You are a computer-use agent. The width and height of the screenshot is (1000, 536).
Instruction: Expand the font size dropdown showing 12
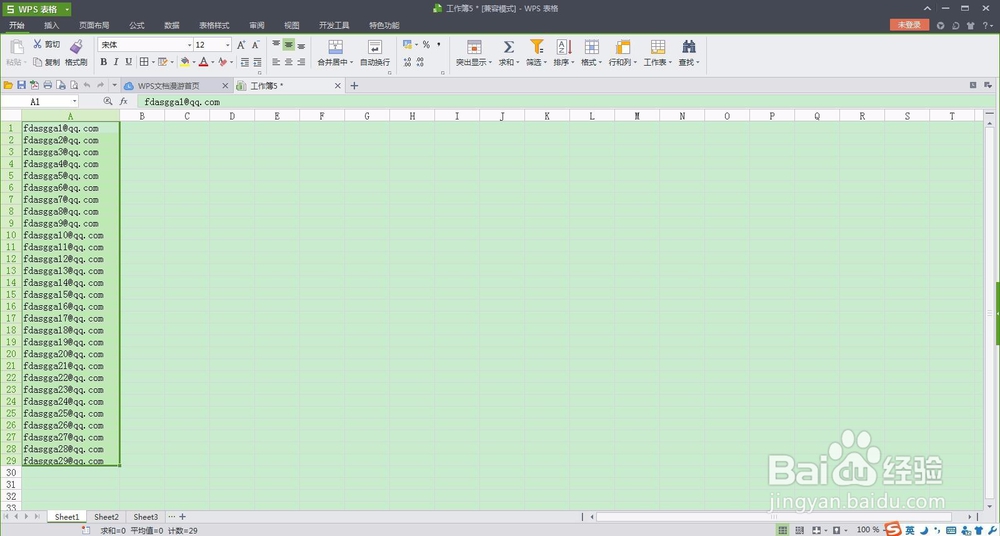[x=228, y=45]
